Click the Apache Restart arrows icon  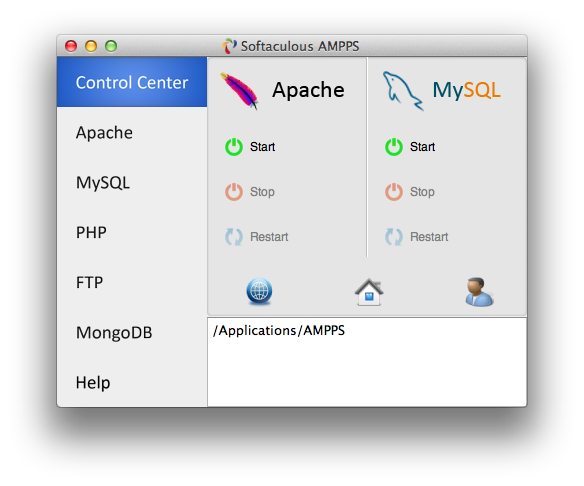tap(234, 236)
